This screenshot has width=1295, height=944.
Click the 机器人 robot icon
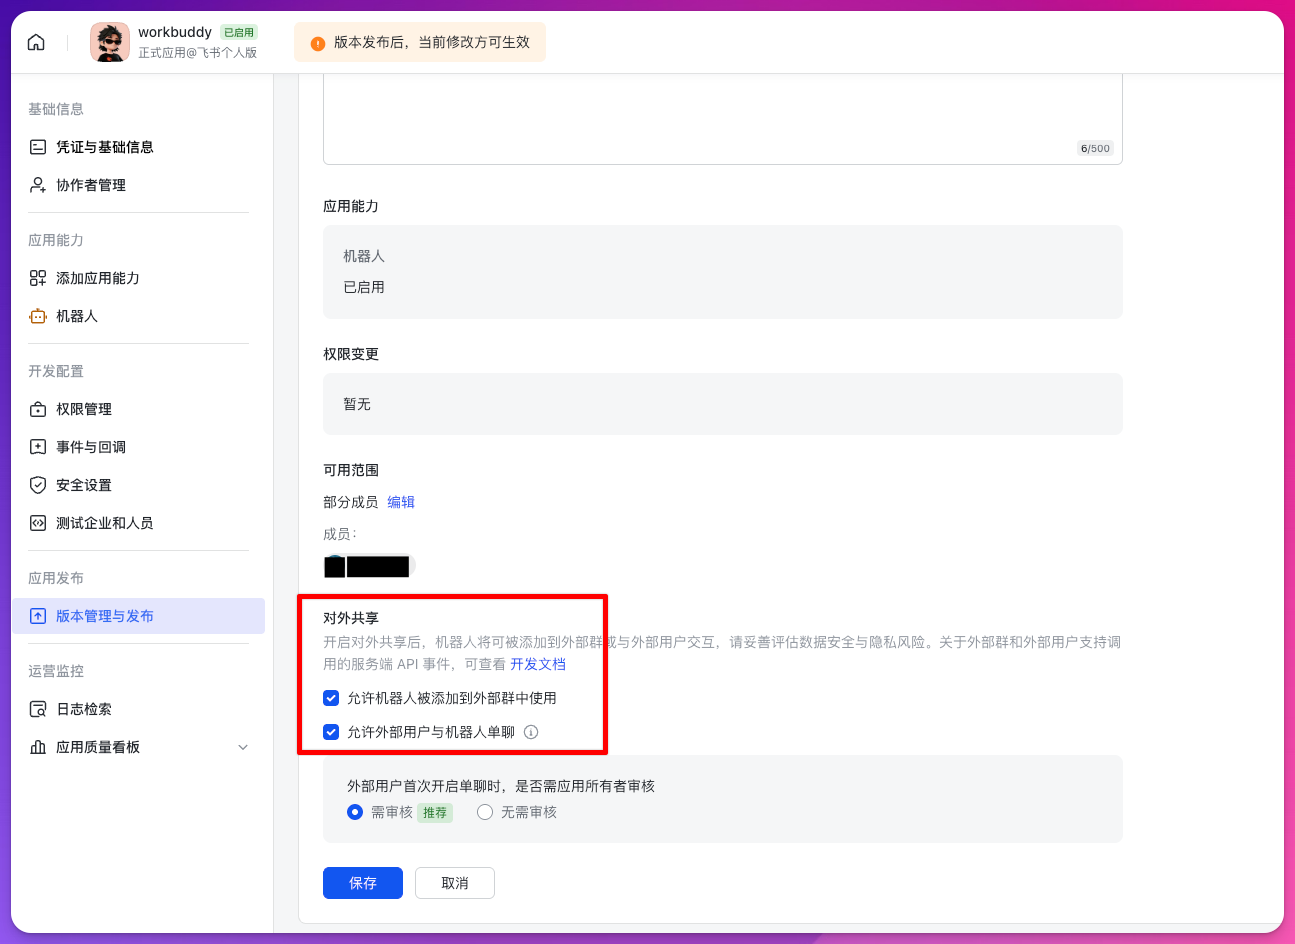coord(38,316)
